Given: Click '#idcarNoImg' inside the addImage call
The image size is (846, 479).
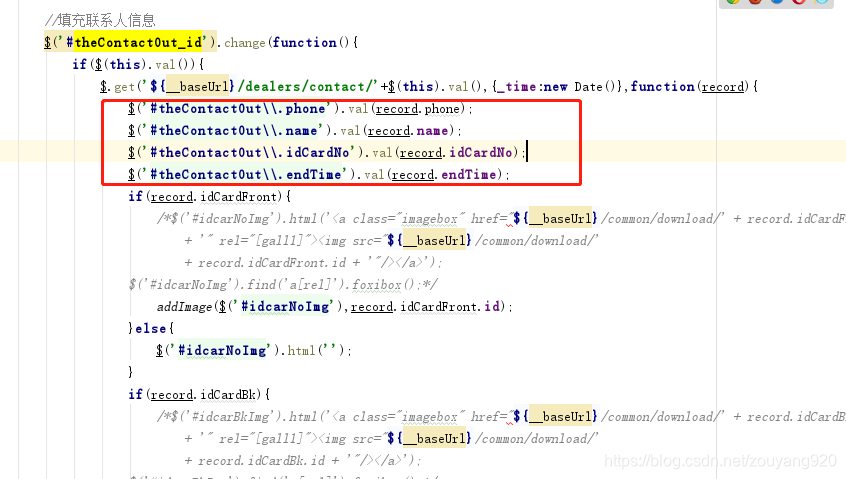Looking at the screenshot, I should [284, 307].
